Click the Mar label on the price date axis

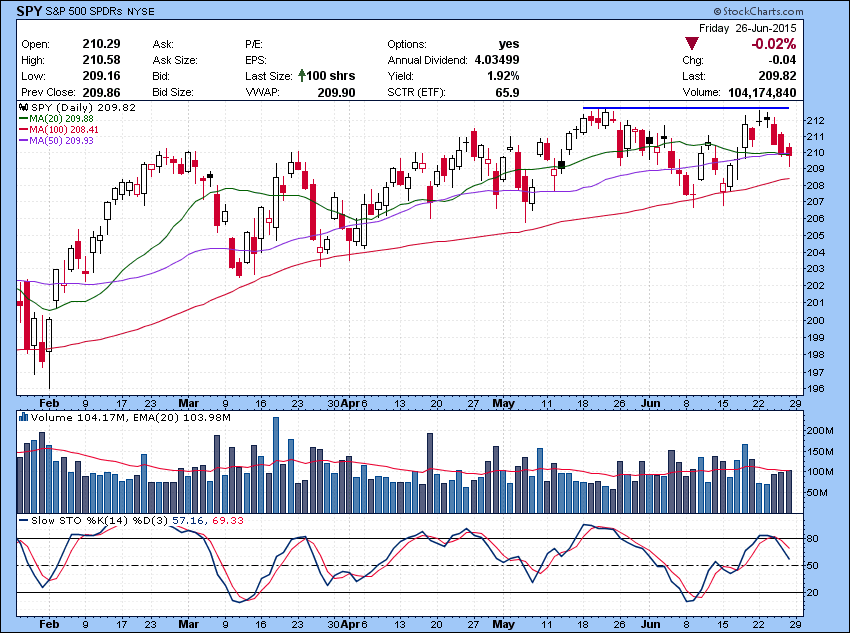[190, 404]
